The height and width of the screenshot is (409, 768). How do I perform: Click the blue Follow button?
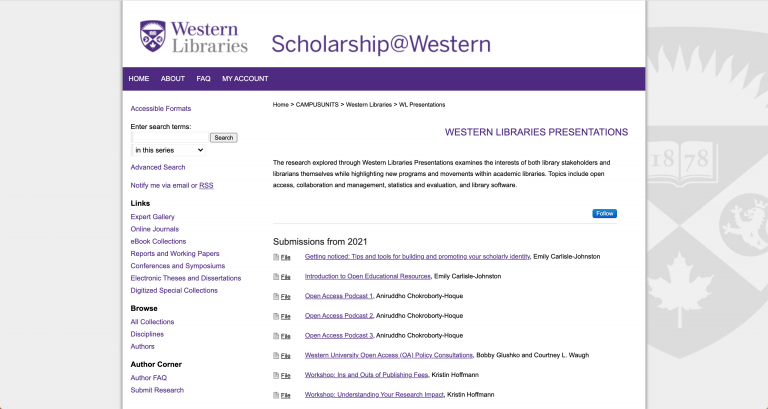(x=604, y=213)
